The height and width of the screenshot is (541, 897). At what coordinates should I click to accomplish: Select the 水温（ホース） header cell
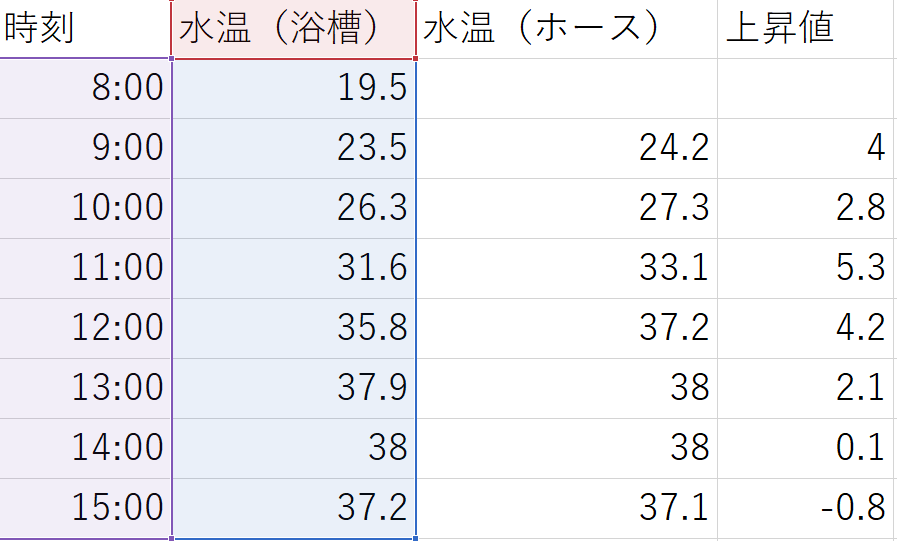click(x=567, y=29)
